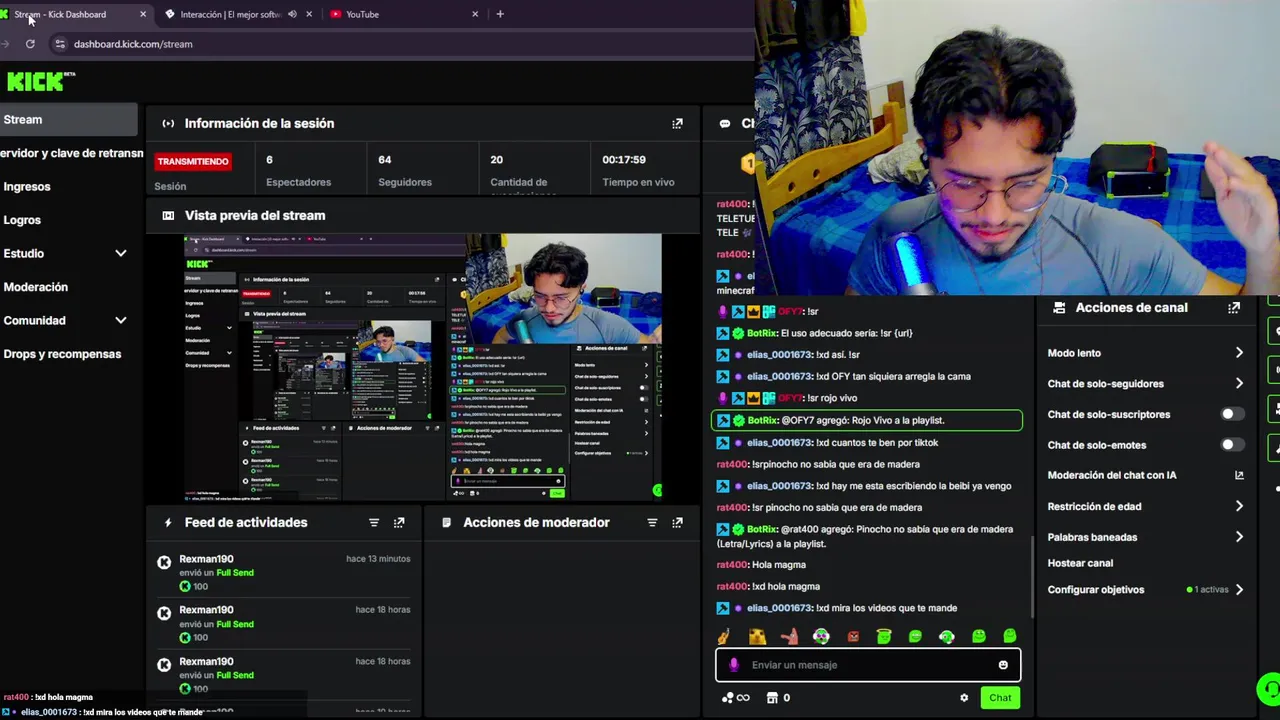
Task: Toggle Chat de solo-suscriptores switch
Action: [x=1233, y=414]
